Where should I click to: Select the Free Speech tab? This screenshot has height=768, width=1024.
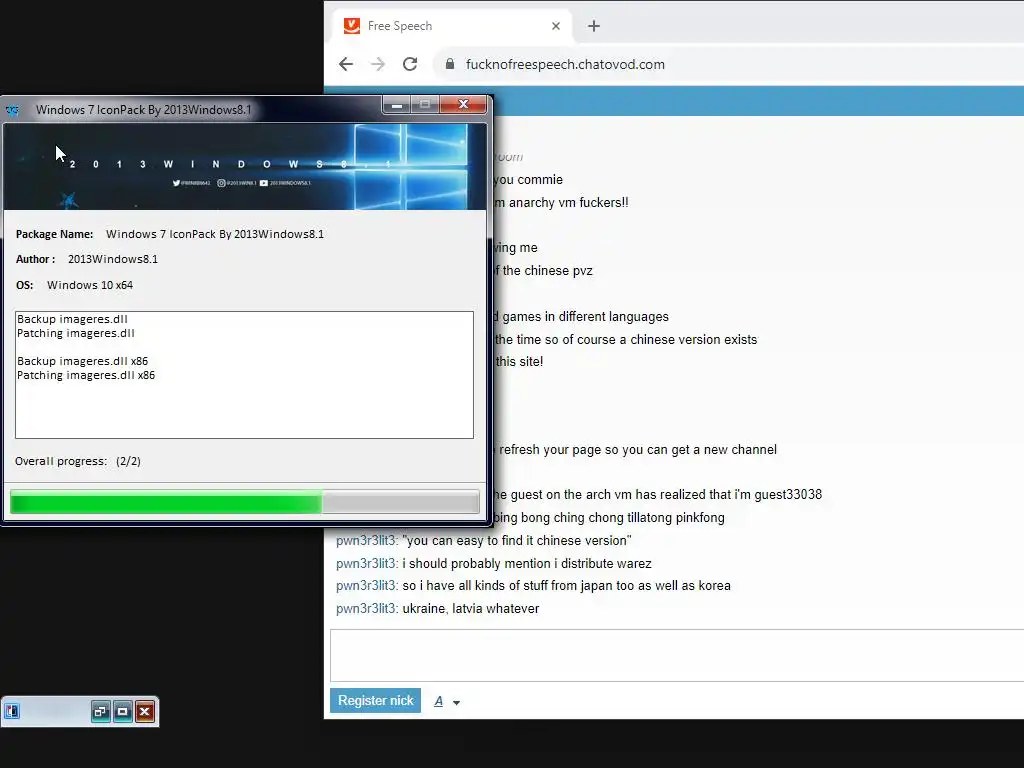(x=453, y=26)
